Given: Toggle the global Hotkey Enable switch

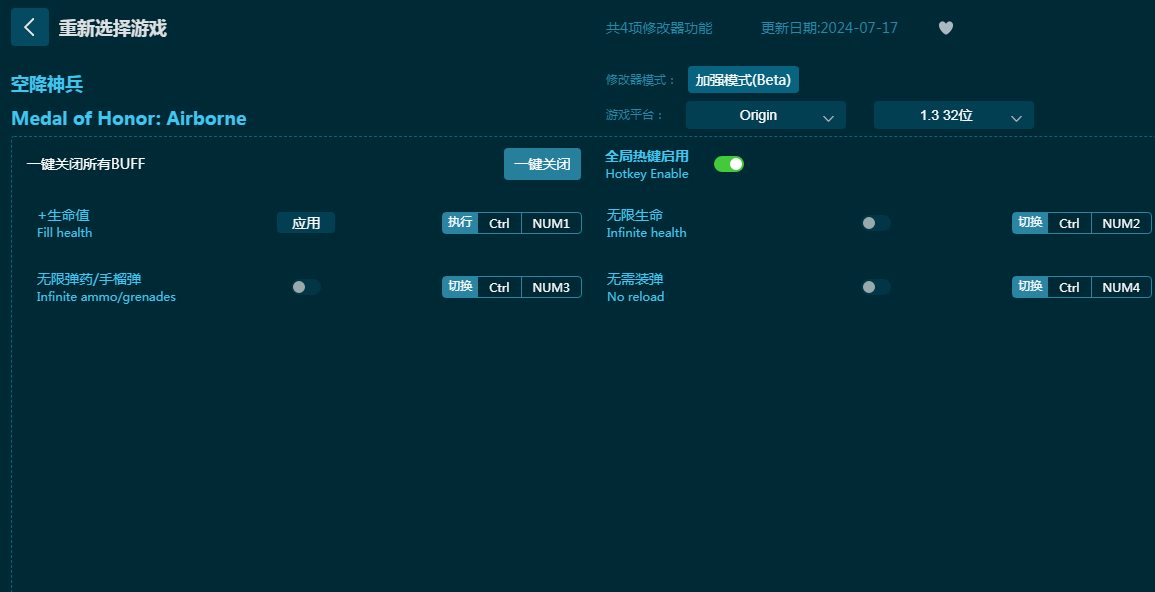Looking at the screenshot, I should [x=729, y=163].
